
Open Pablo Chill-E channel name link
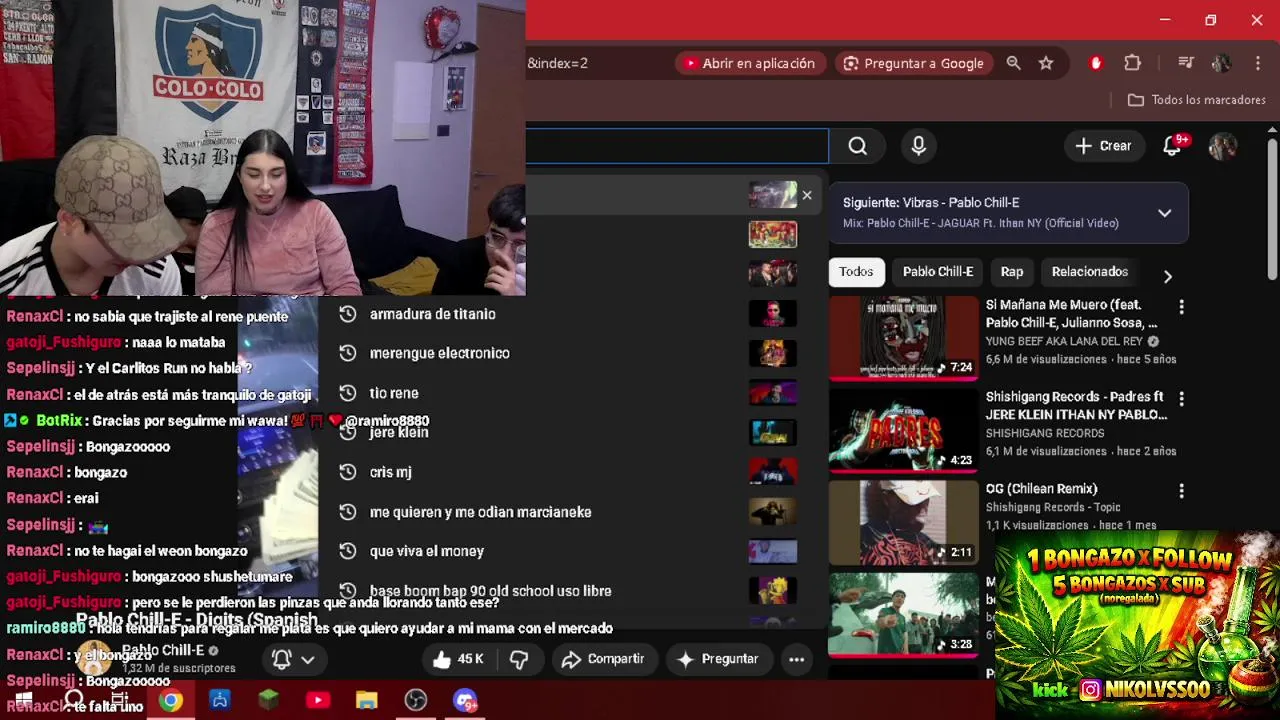(x=162, y=650)
